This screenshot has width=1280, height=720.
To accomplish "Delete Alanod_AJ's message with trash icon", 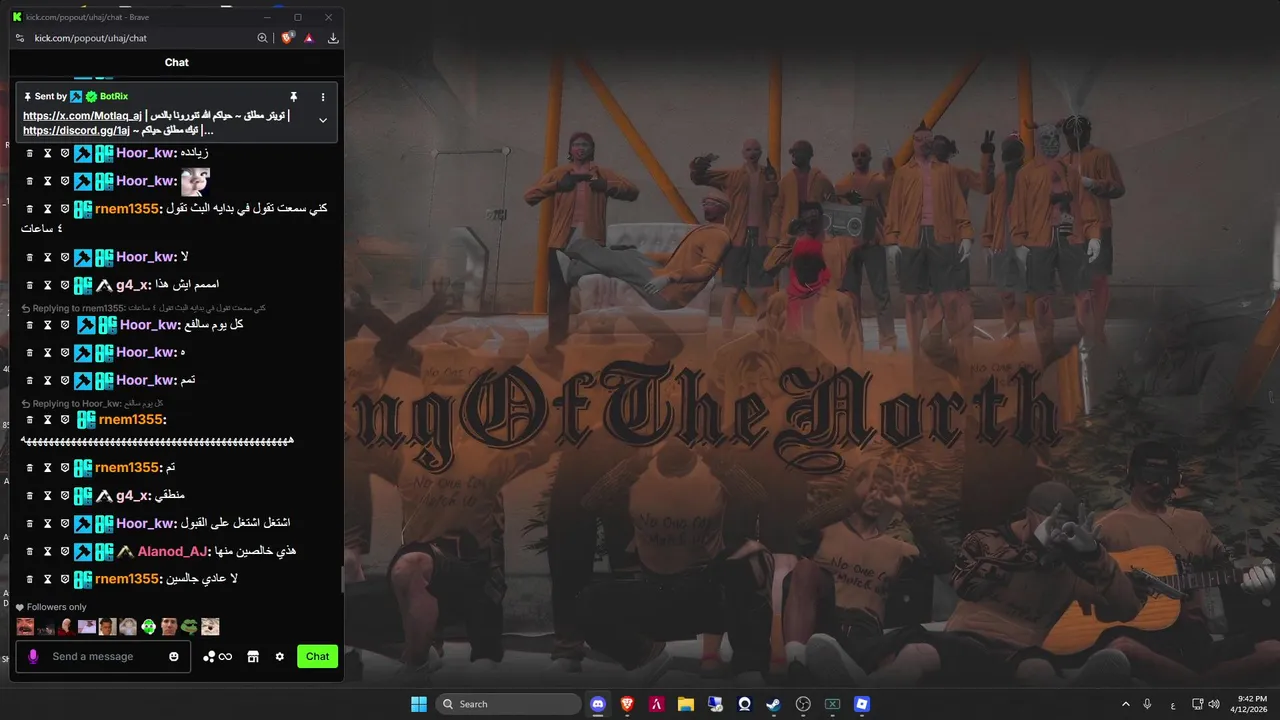I will 30,551.
